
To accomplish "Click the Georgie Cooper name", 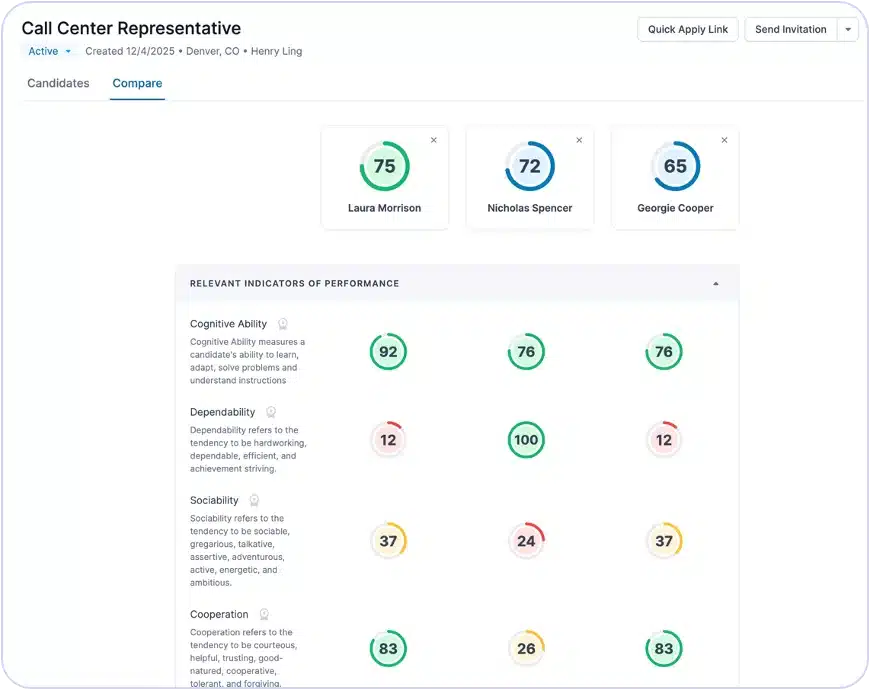I will tap(675, 208).
